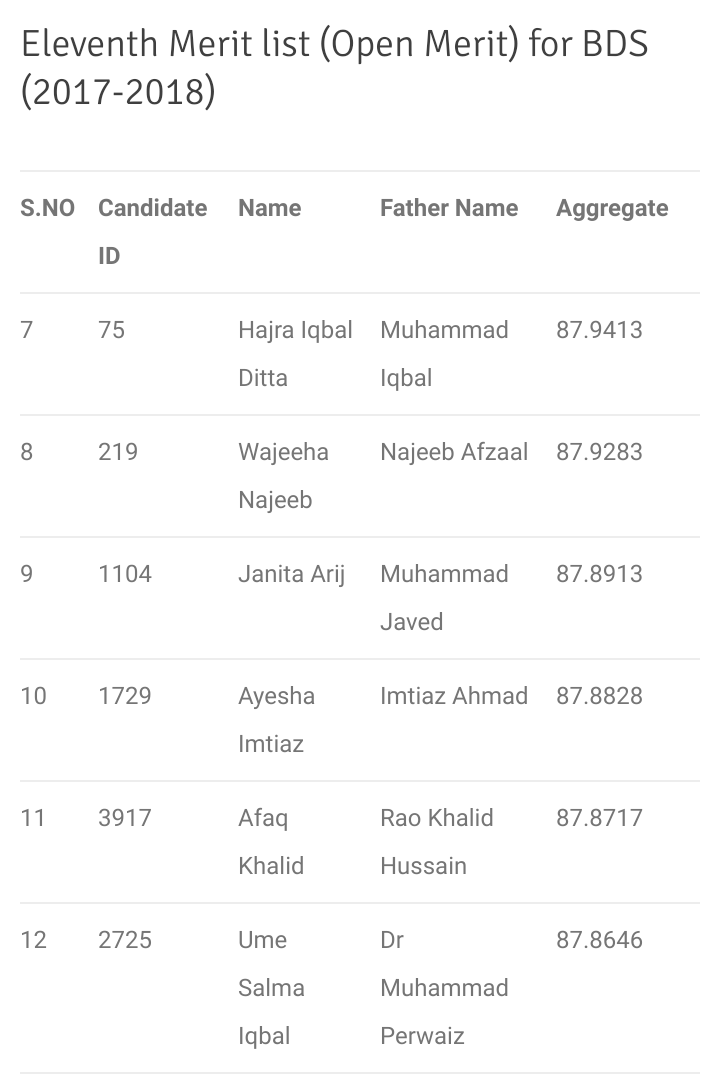Viewport: 711px width, 1080px height.
Task: Click candidate ID 219
Action: pos(118,452)
